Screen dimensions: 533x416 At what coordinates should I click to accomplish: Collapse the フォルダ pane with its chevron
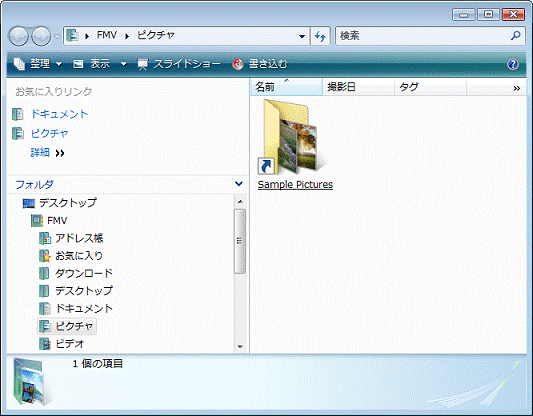coord(239,184)
